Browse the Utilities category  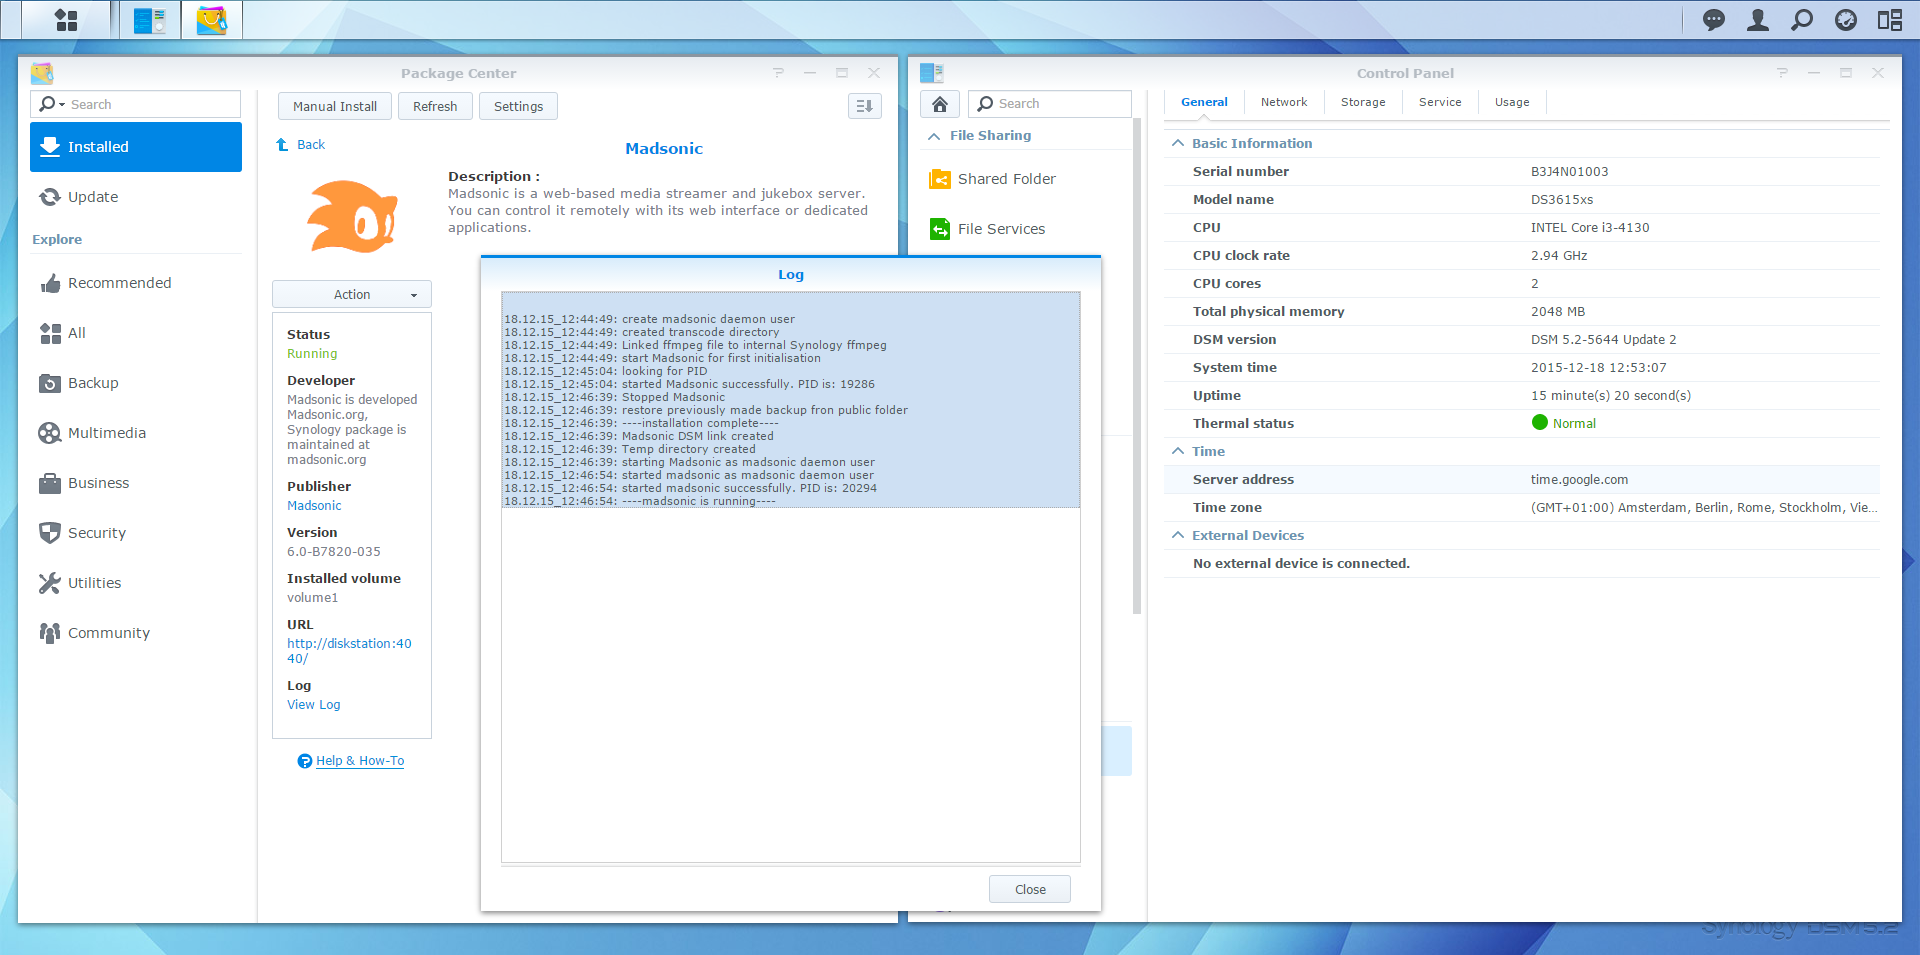click(136, 583)
